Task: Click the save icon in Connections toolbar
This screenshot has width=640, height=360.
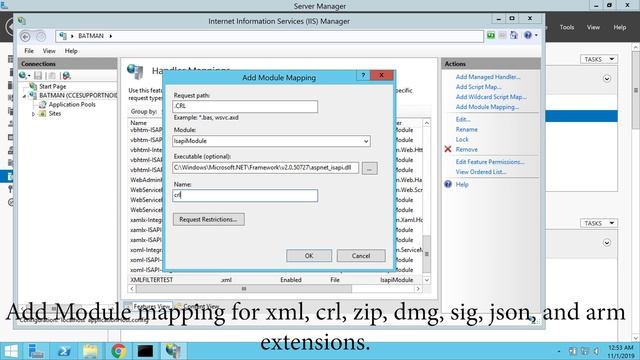Action: coord(38,76)
